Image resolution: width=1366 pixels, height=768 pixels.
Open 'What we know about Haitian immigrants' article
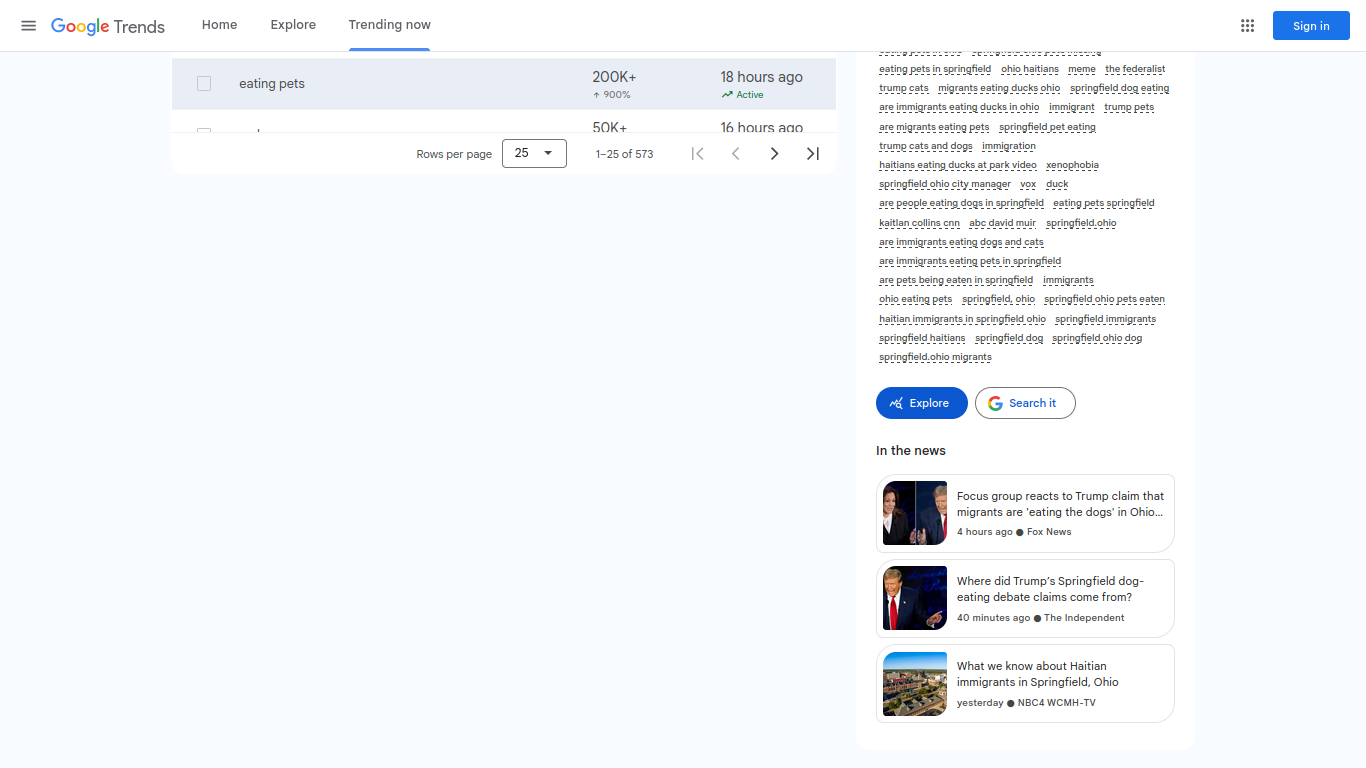pos(1025,683)
